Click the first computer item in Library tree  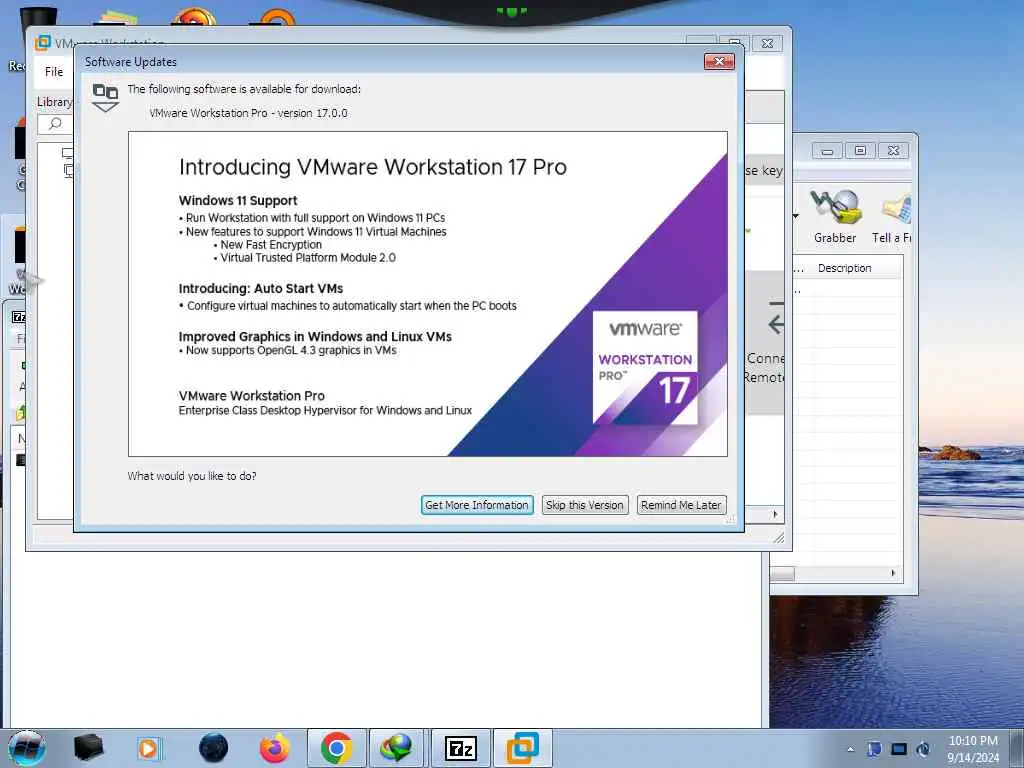[67, 153]
